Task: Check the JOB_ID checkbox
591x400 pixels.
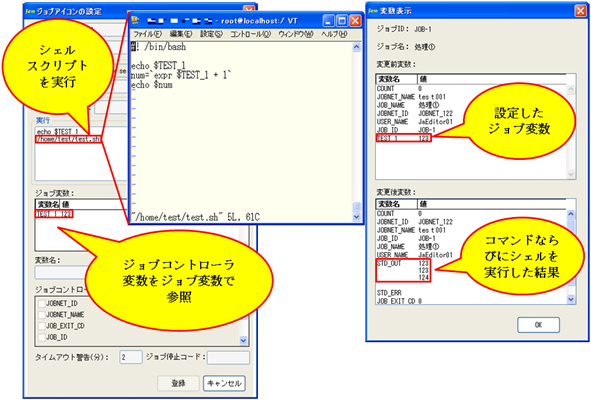Action: 42,337
